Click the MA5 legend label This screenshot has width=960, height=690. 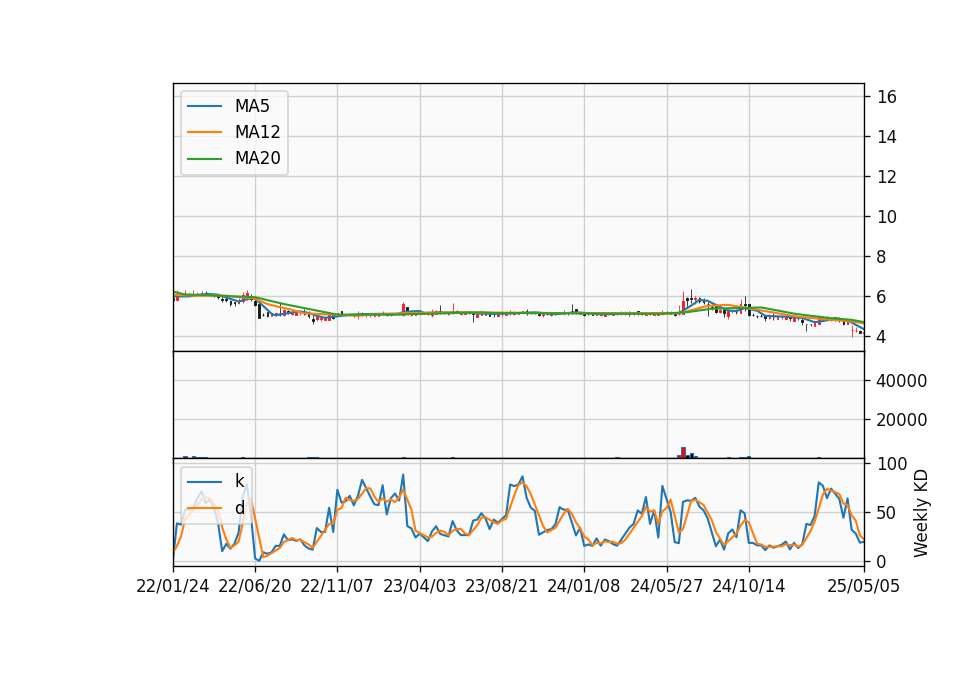pos(252,106)
